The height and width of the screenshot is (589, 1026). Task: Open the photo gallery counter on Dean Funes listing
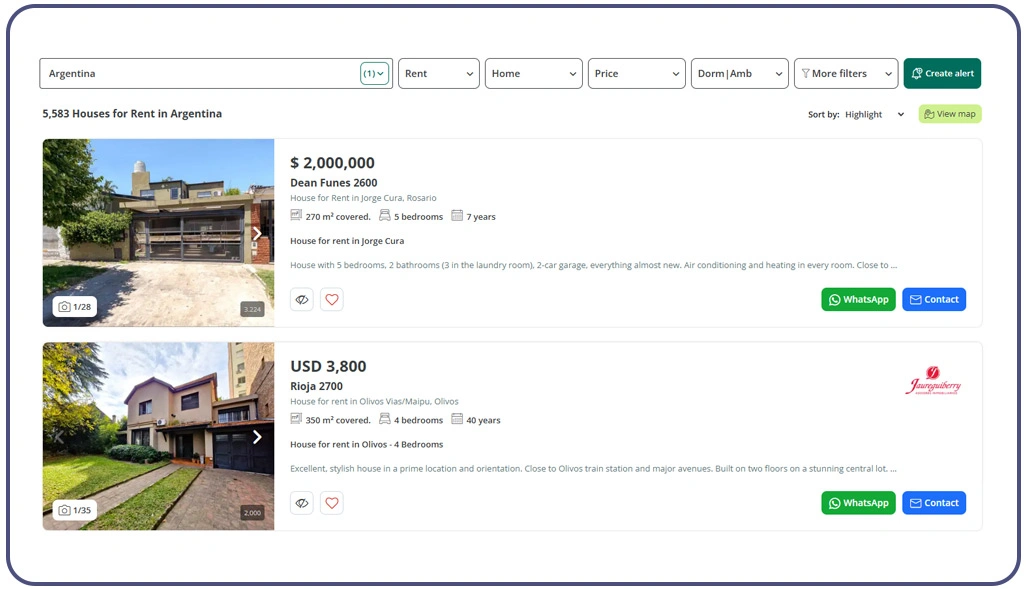click(x=74, y=307)
